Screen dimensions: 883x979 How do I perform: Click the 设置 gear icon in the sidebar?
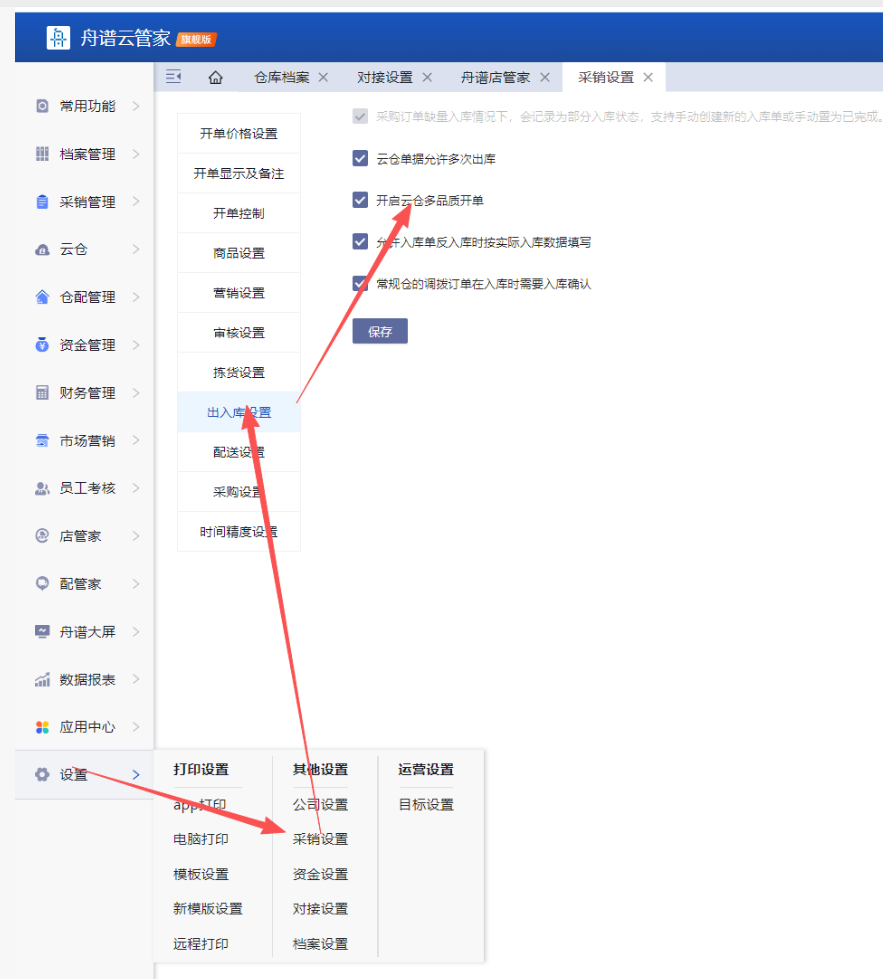pyautogui.click(x=42, y=775)
